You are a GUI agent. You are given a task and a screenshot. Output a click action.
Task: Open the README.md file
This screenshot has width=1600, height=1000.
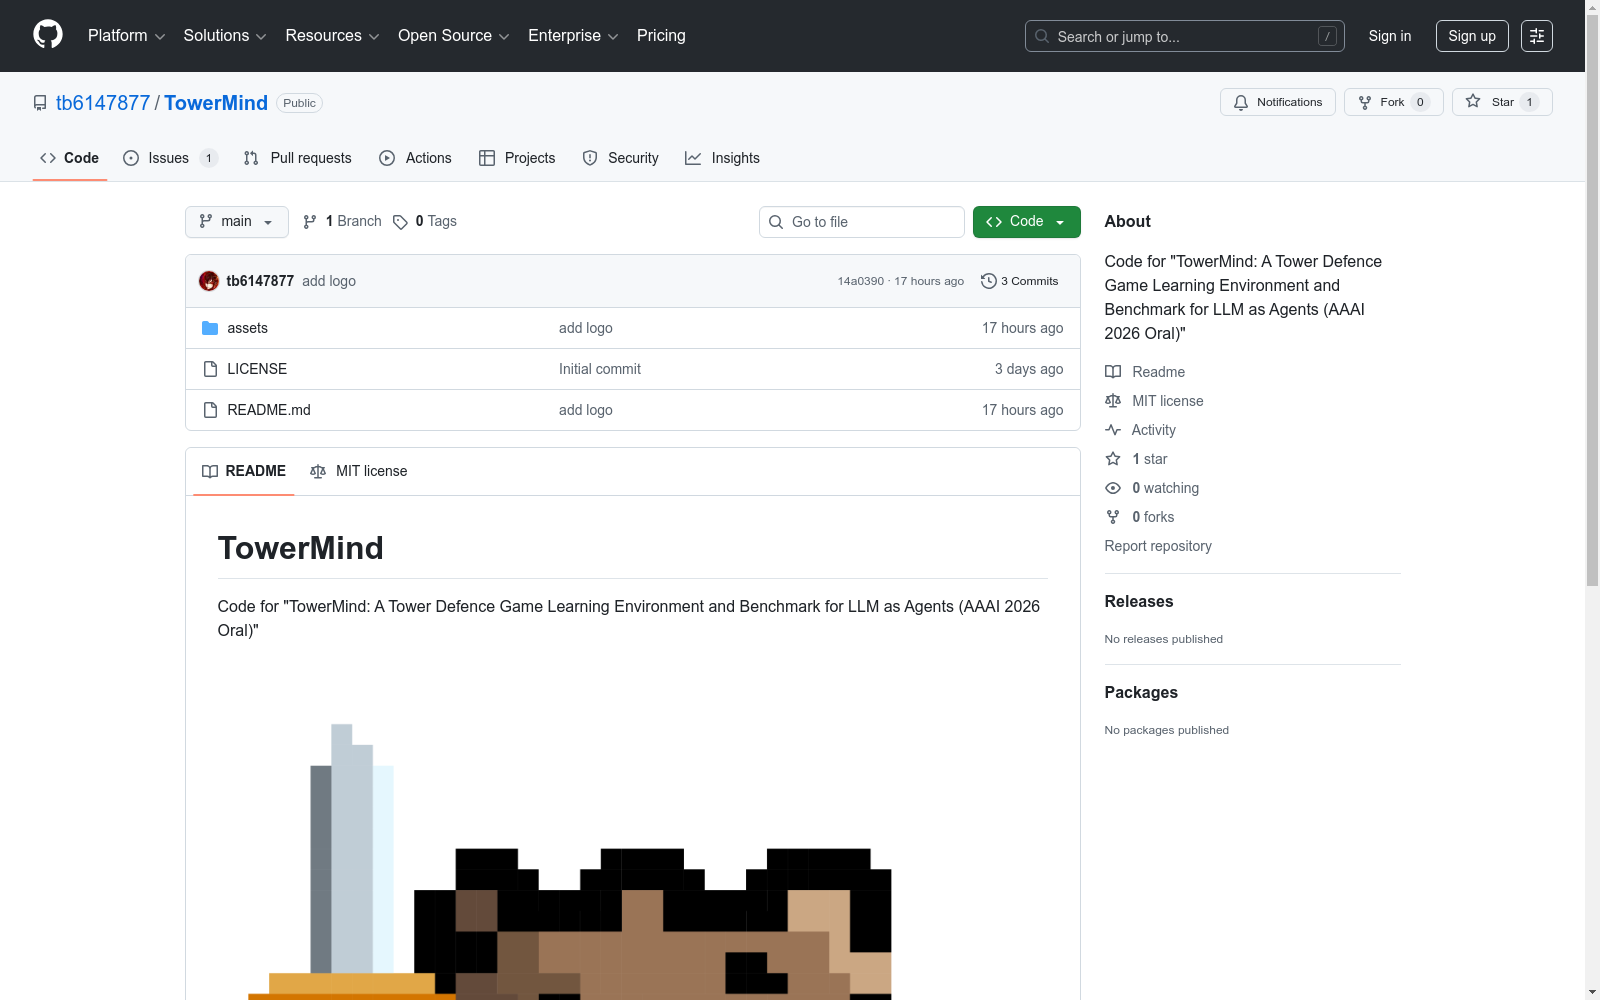[x=269, y=410]
